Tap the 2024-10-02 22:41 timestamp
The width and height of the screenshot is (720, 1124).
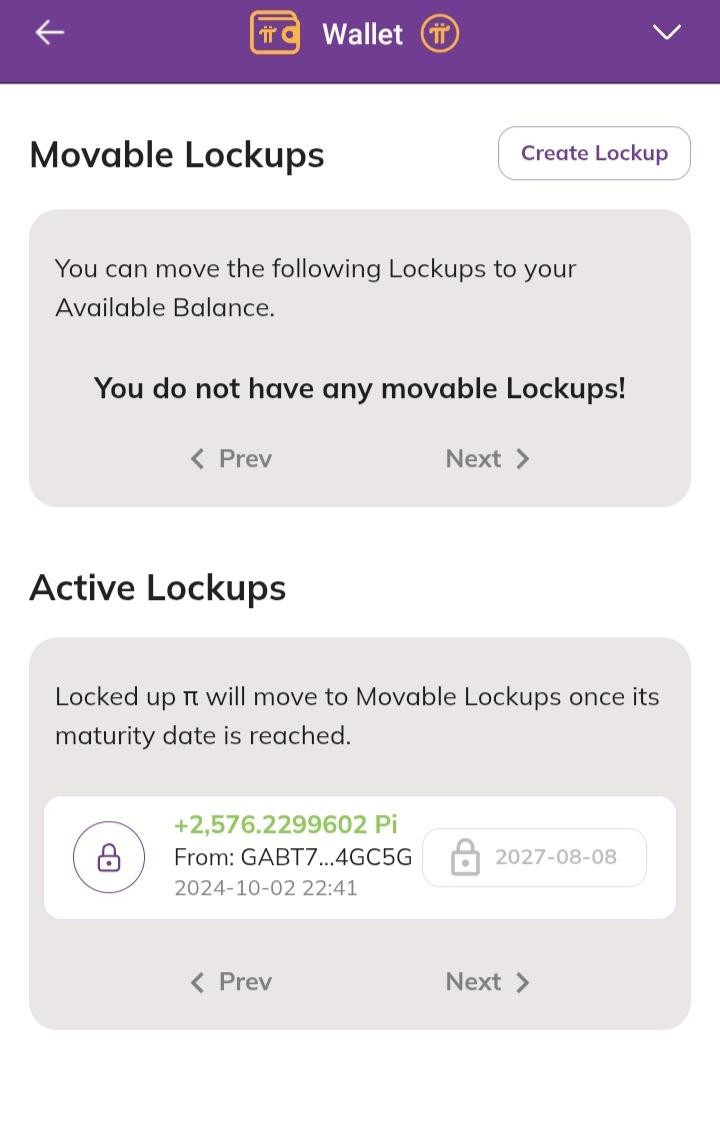click(265, 888)
